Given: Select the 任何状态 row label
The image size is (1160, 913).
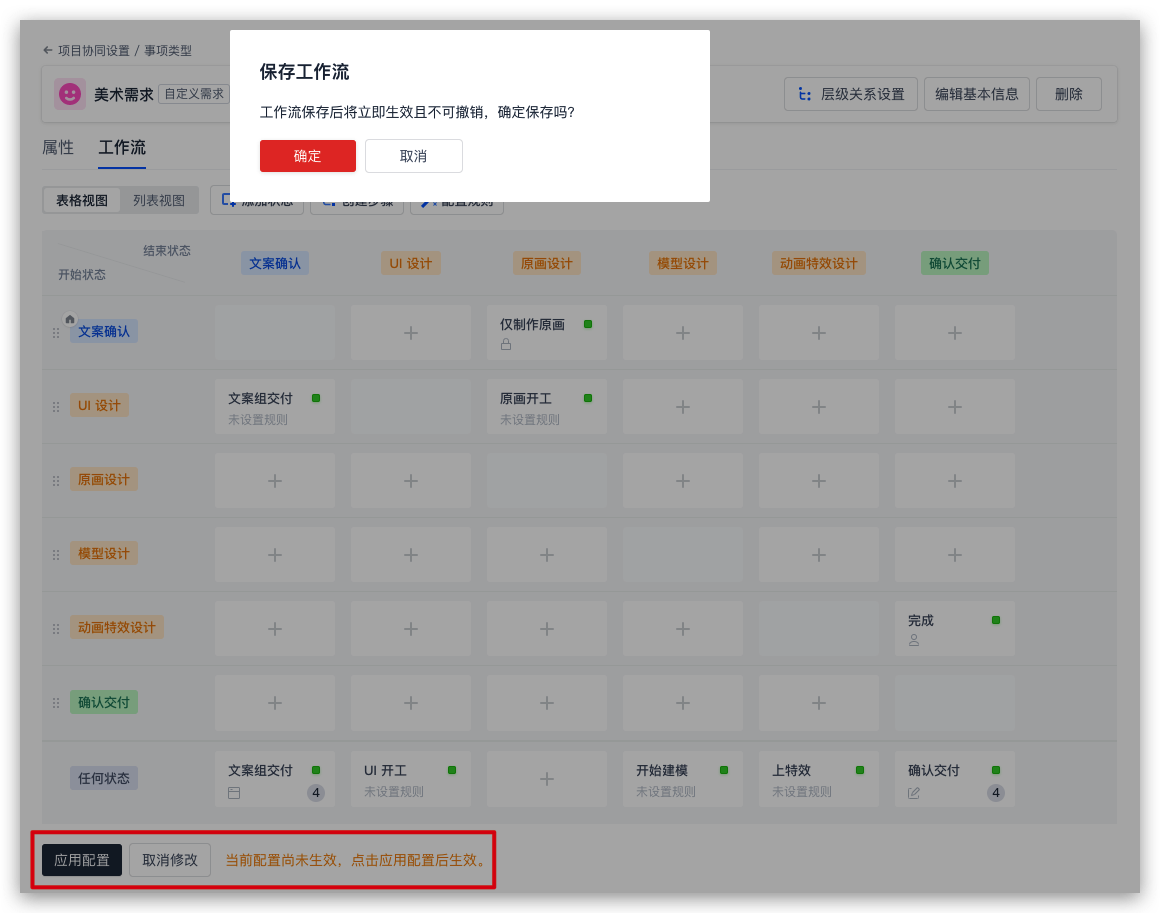Looking at the screenshot, I should 104,778.
